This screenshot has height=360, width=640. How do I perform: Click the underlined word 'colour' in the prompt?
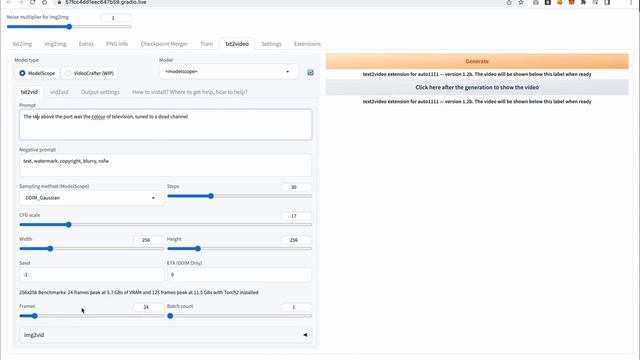[x=98, y=117]
